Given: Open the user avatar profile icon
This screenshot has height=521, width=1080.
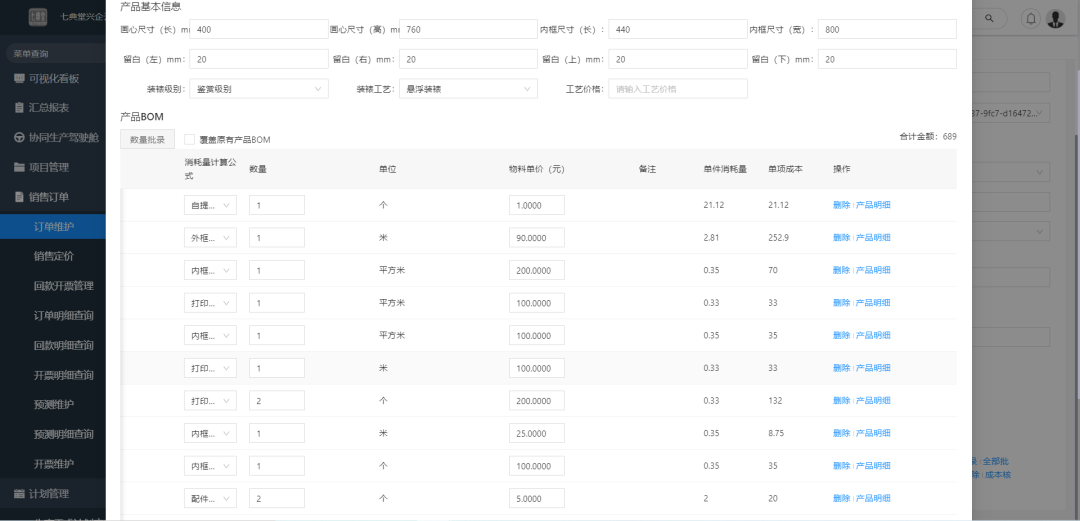Looking at the screenshot, I should [1055, 19].
